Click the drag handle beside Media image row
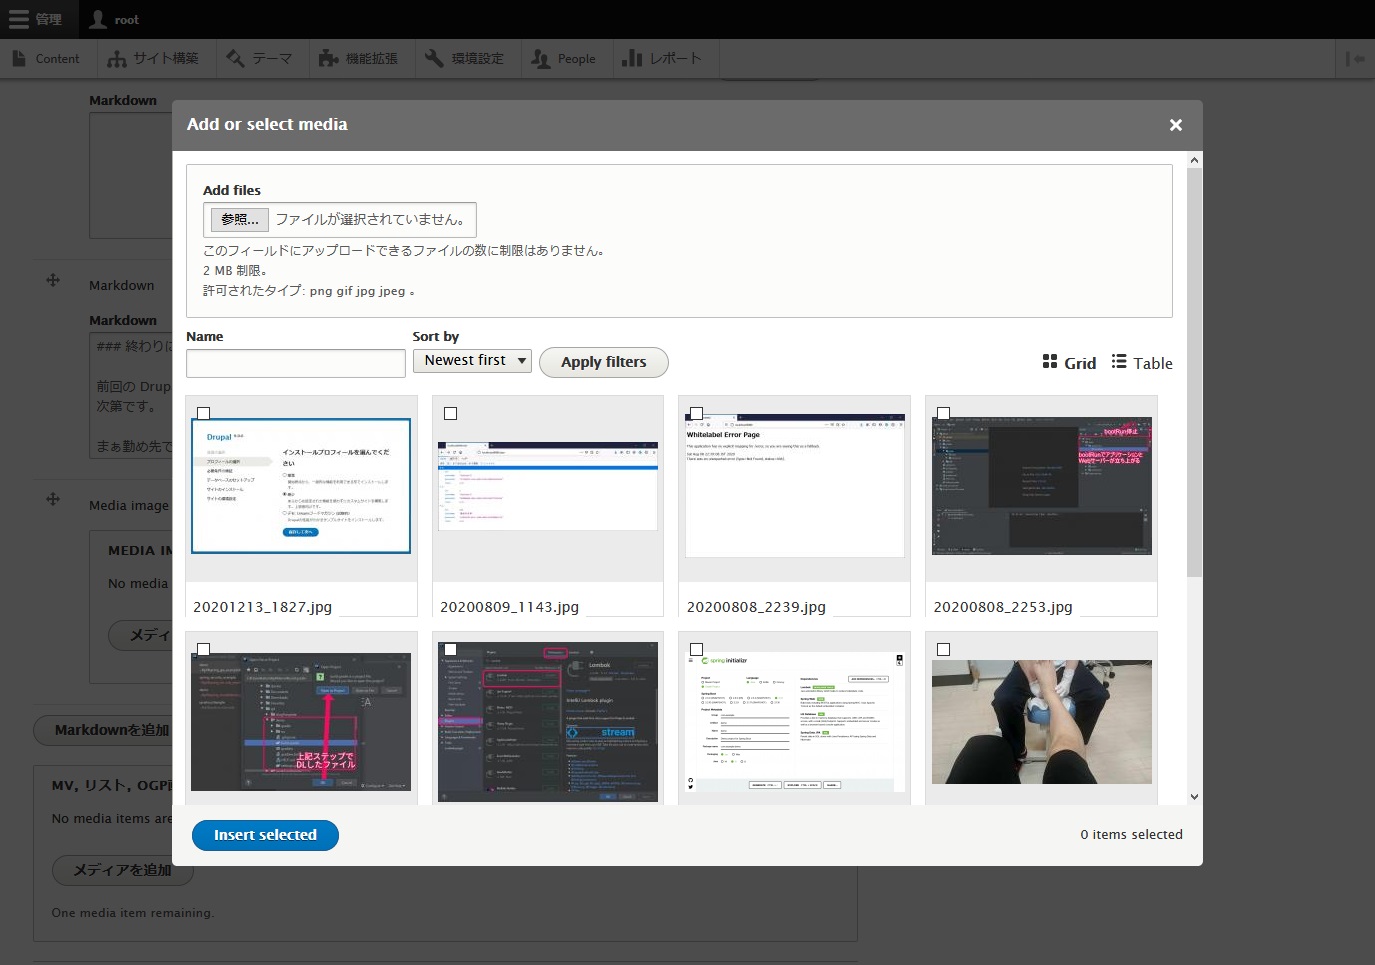The height and width of the screenshot is (965, 1375). [53, 499]
